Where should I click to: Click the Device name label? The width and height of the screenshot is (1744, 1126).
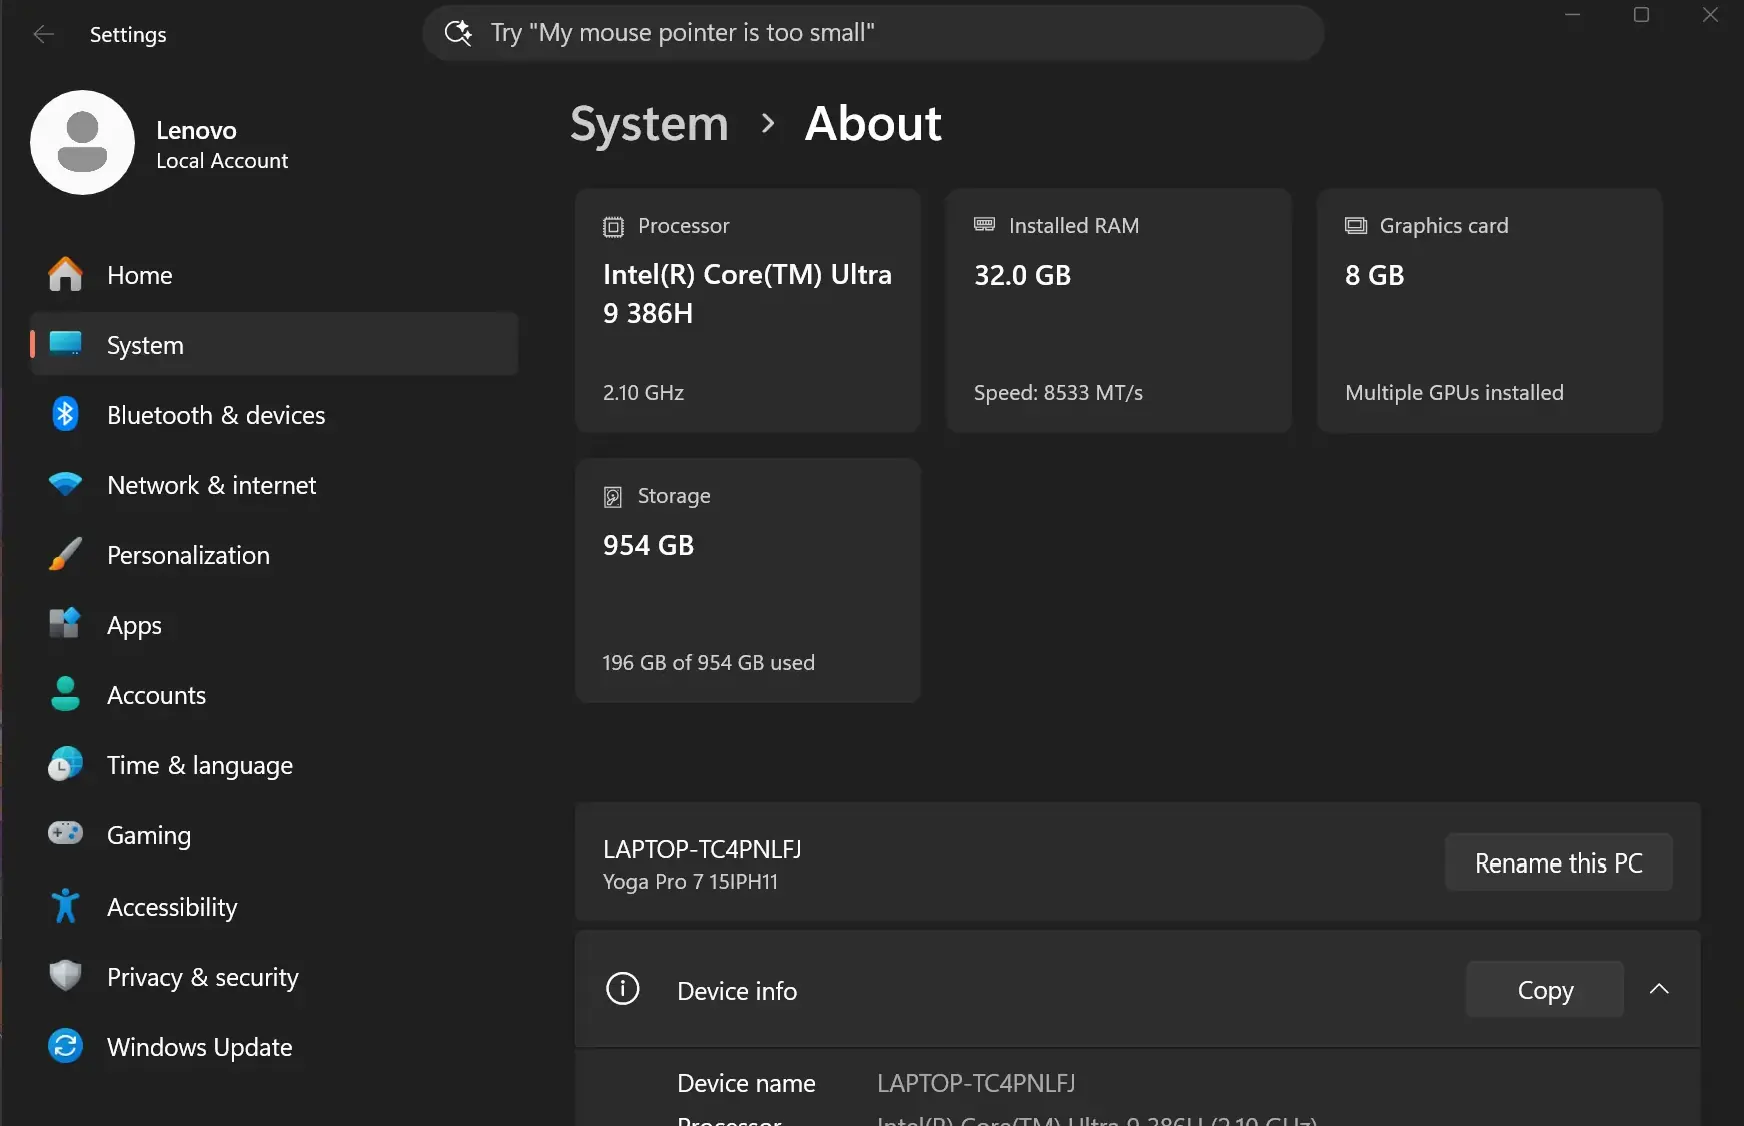(x=746, y=1083)
